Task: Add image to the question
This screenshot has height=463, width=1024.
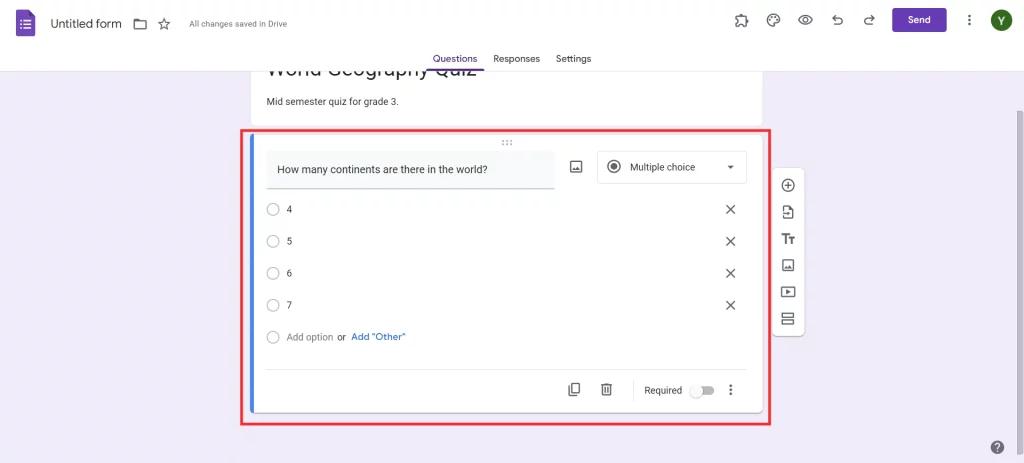Action: [x=575, y=167]
